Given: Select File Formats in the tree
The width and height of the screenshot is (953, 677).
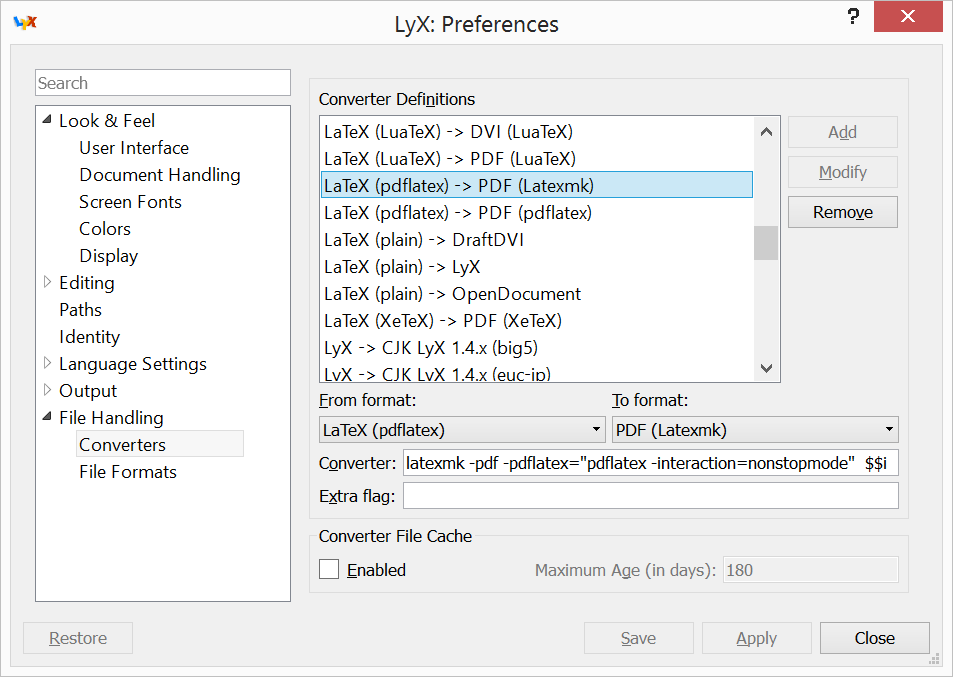Looking at the screenshot, I should tap(128, 472).
